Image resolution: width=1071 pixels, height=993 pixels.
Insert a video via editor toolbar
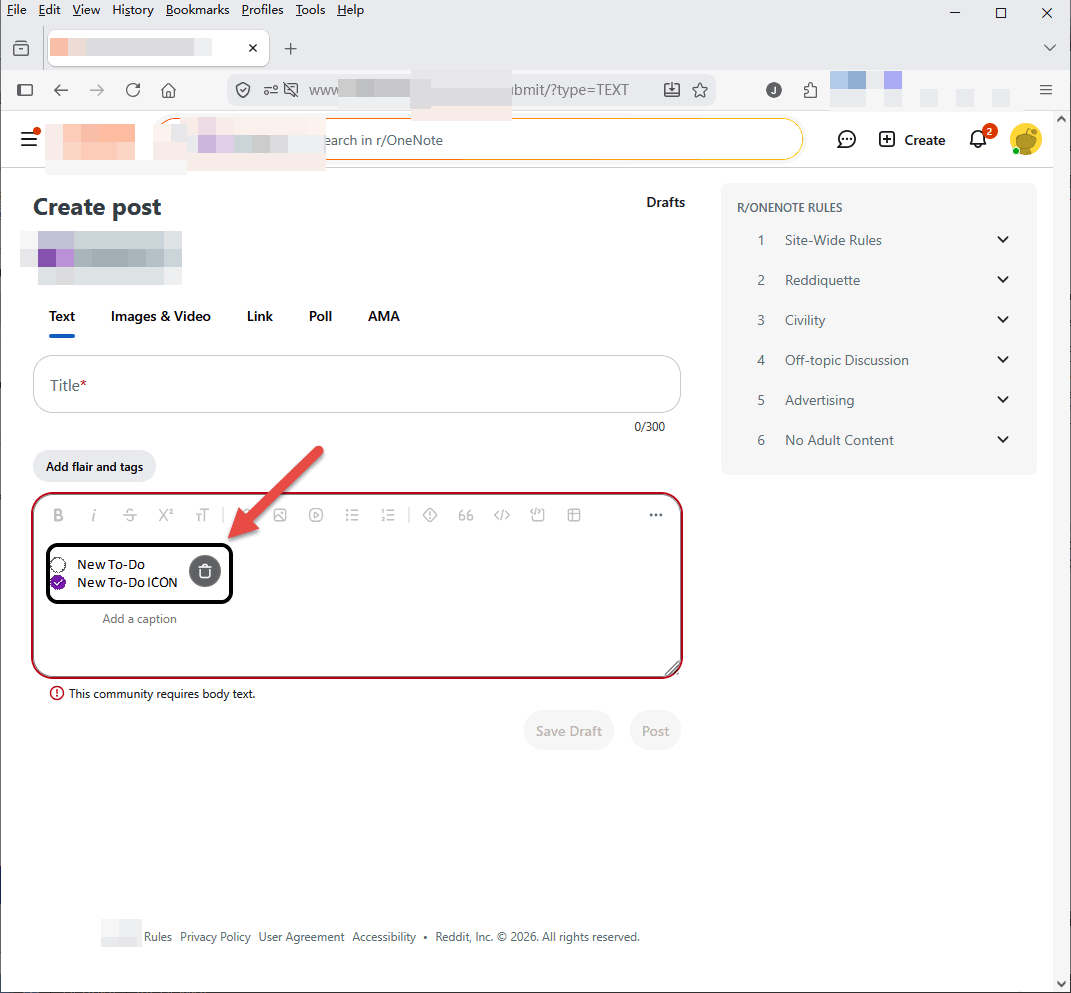[x=316, y=515]
